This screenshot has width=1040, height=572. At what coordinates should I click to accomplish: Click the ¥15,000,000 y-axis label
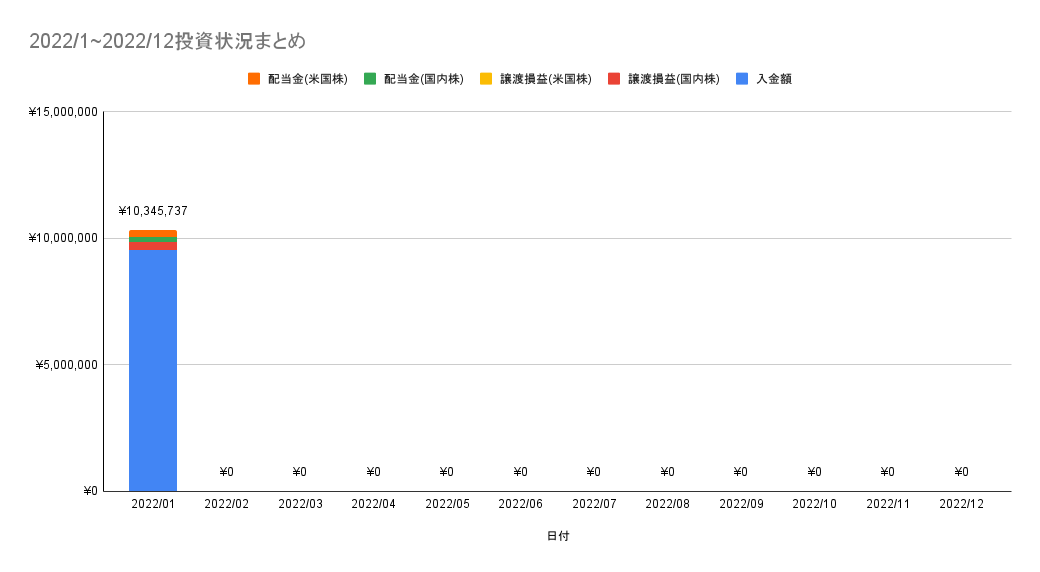click(63, 112)
